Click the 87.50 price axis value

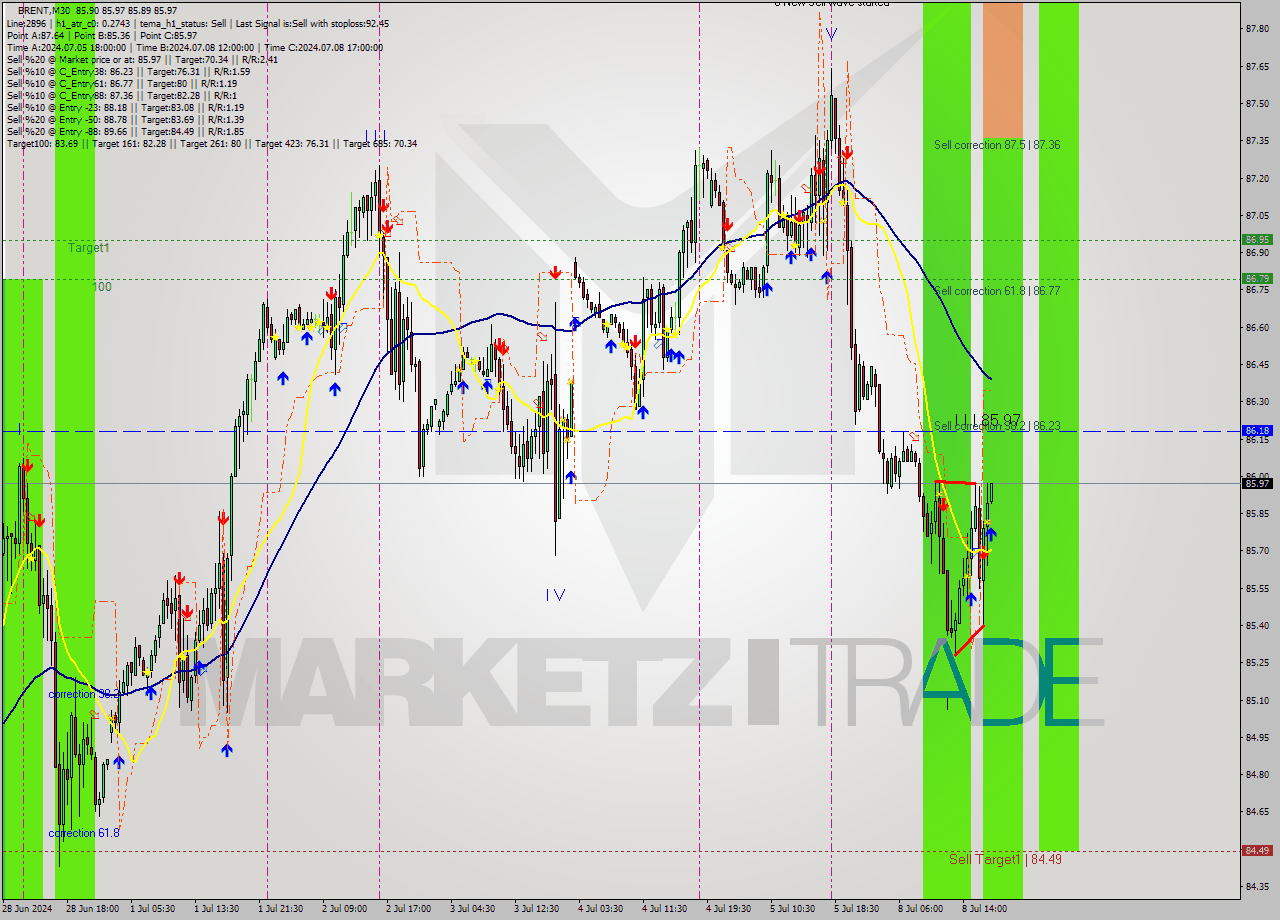pos(1257,104)
